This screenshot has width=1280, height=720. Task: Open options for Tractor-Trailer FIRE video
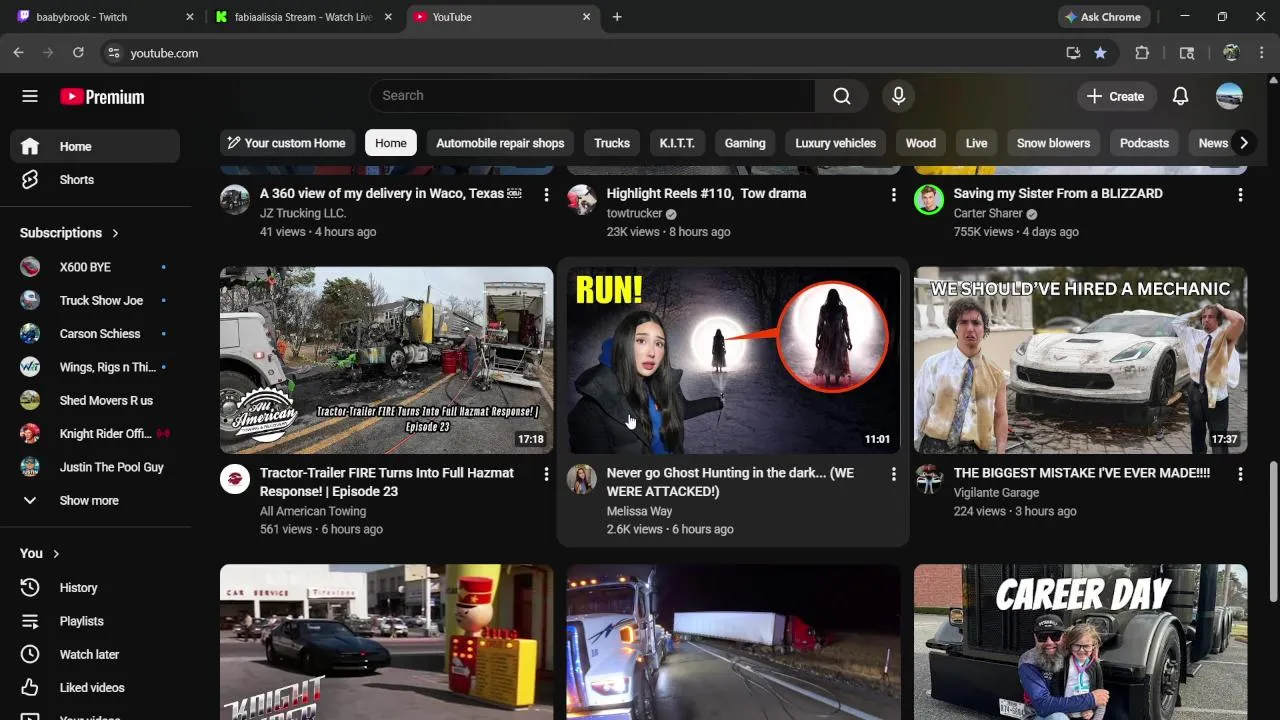click(546, 474)
